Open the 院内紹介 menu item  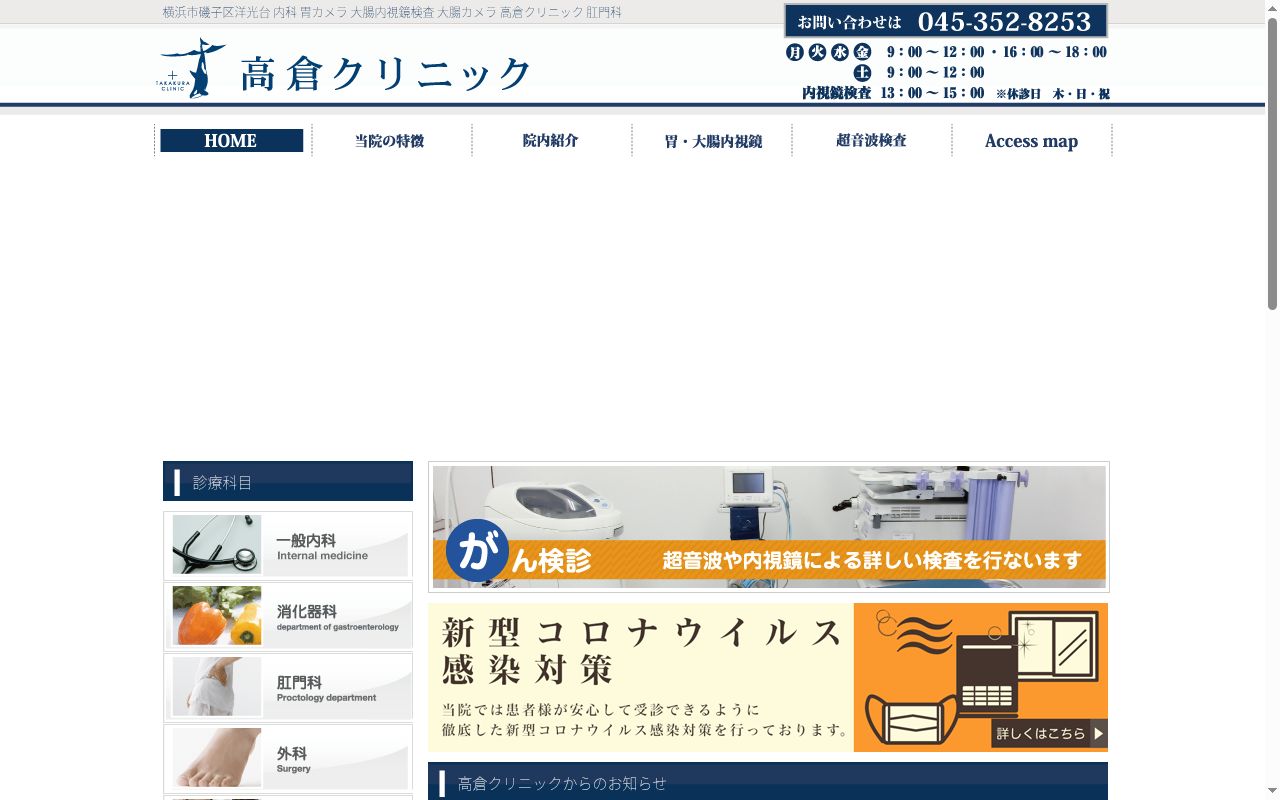(x=551, y=141)
